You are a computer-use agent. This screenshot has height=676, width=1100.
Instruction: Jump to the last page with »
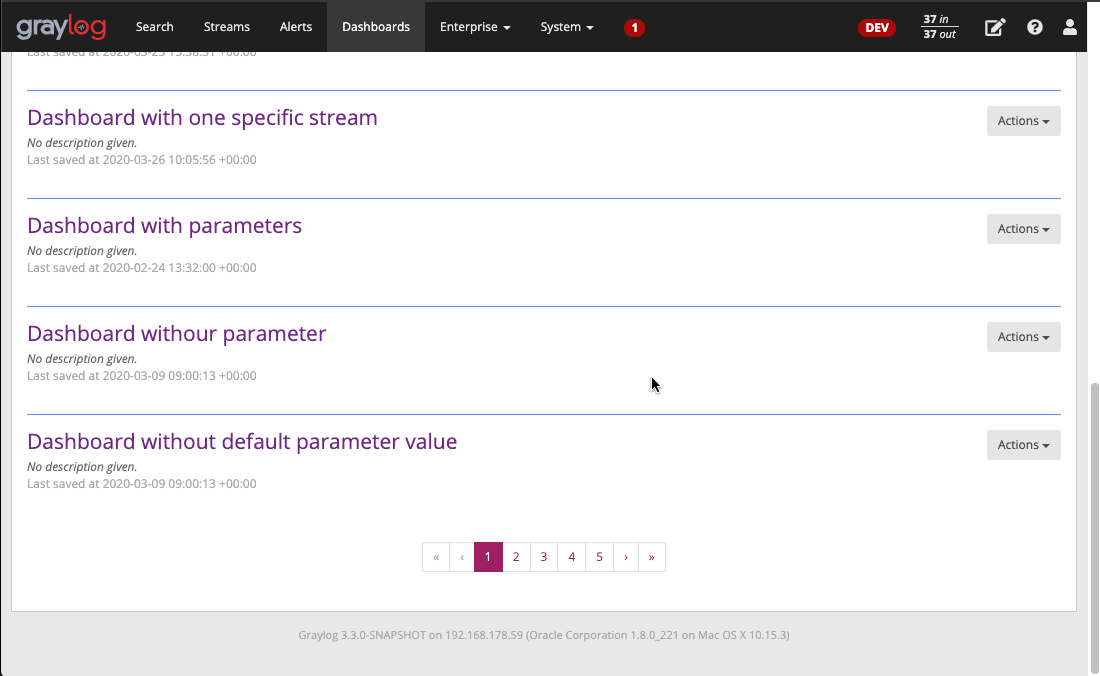tap(651, 557)
